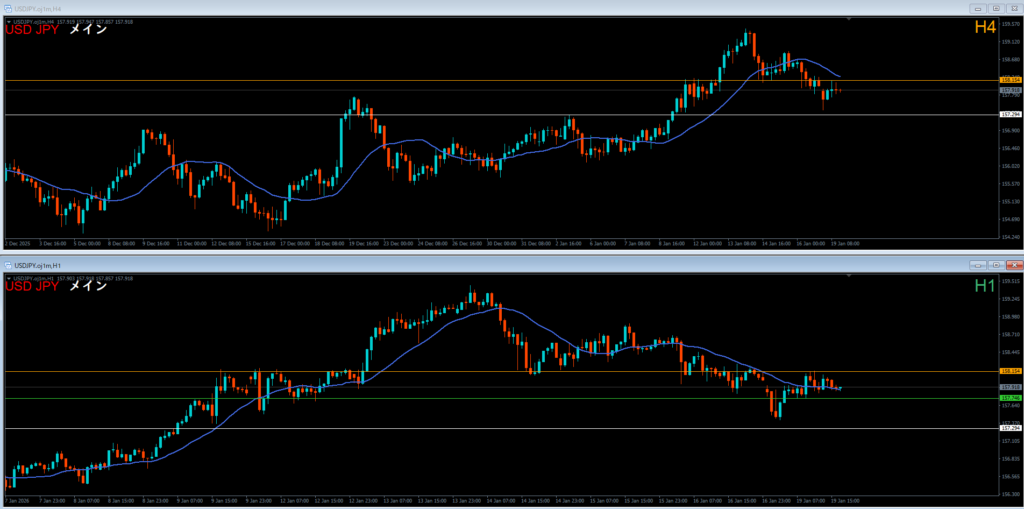Click the green 157.746 price label on H1
Viewport: 1024px width, 509px height.
[1010, 398]
